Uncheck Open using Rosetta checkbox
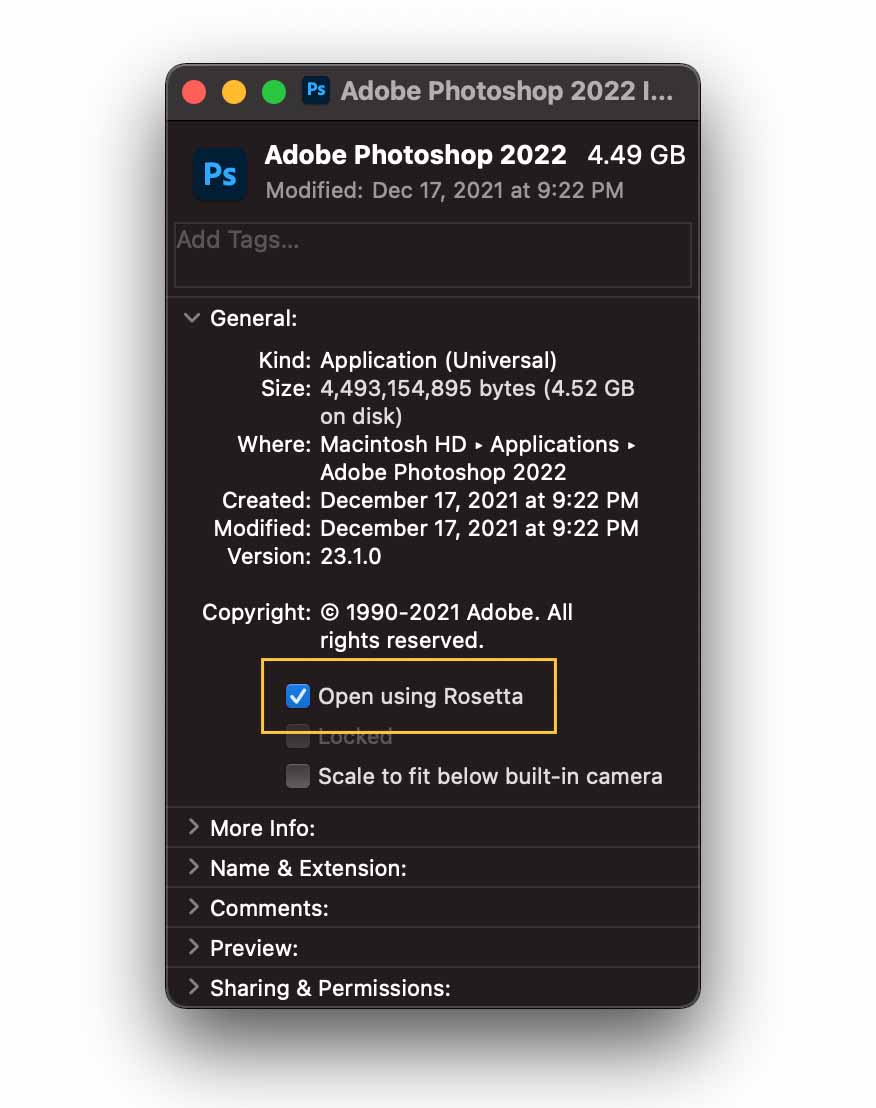The width and height of the screenshot is (876, 1108). 297,696
